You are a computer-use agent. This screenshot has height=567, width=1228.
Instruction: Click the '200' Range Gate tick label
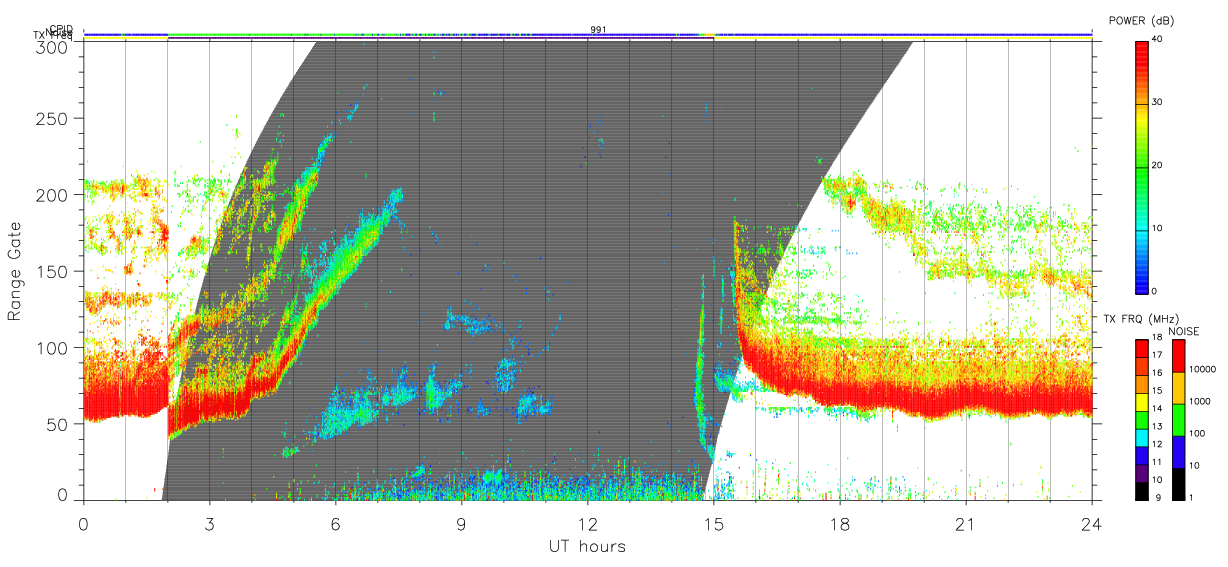(x=52, y=194)
